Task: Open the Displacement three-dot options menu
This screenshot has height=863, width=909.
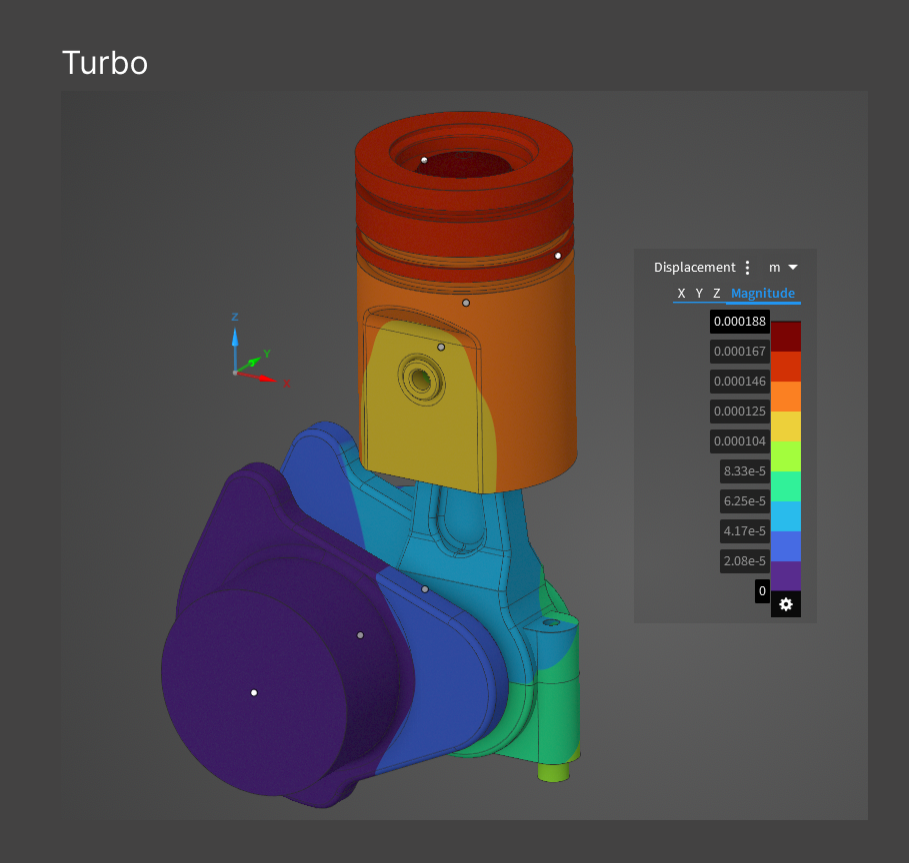Action: (747, 267)
